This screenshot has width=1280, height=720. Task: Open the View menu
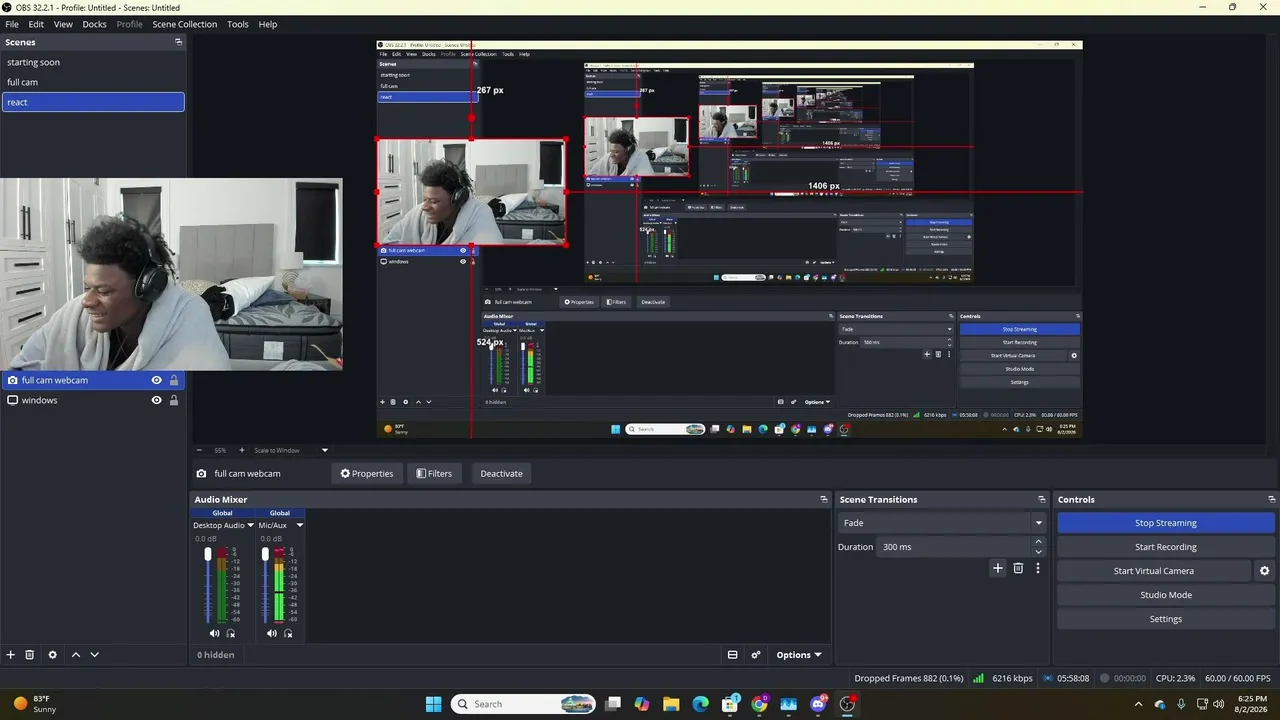[63, 24]
